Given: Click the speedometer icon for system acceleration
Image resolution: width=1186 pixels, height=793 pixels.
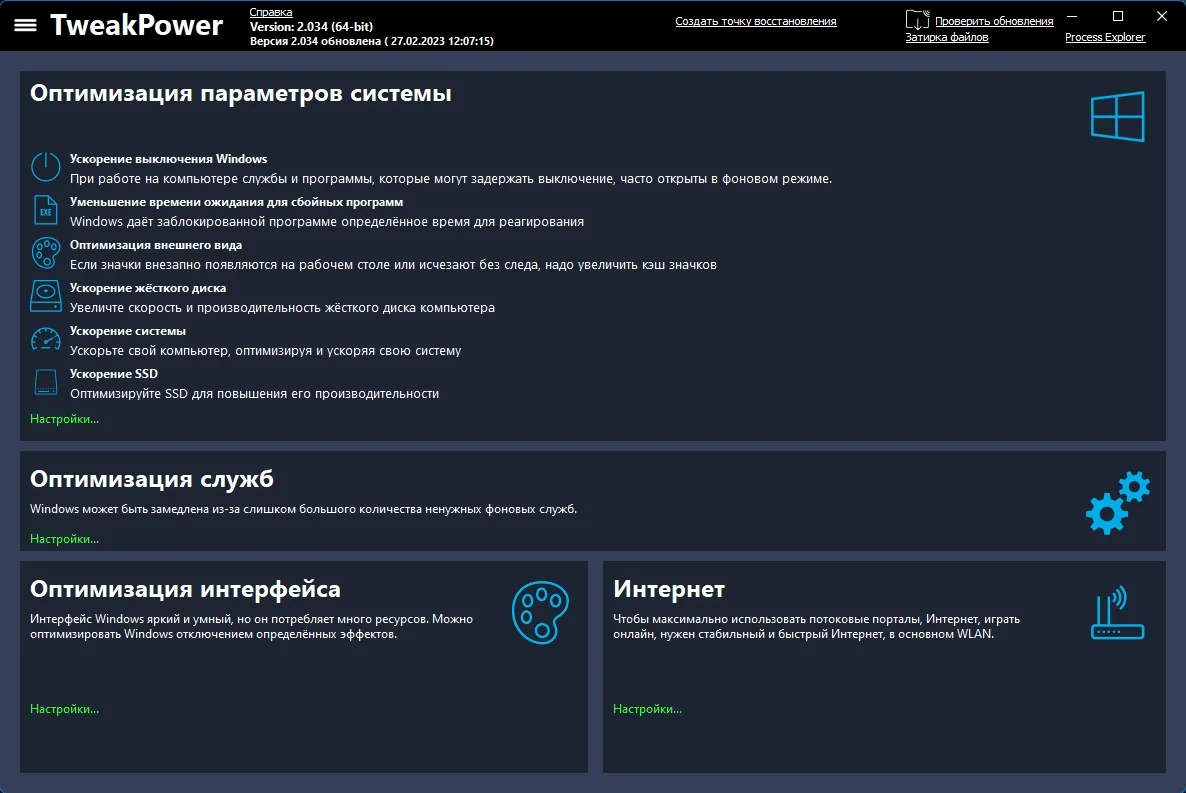Looking at the screenshot, I should [45, 339].
